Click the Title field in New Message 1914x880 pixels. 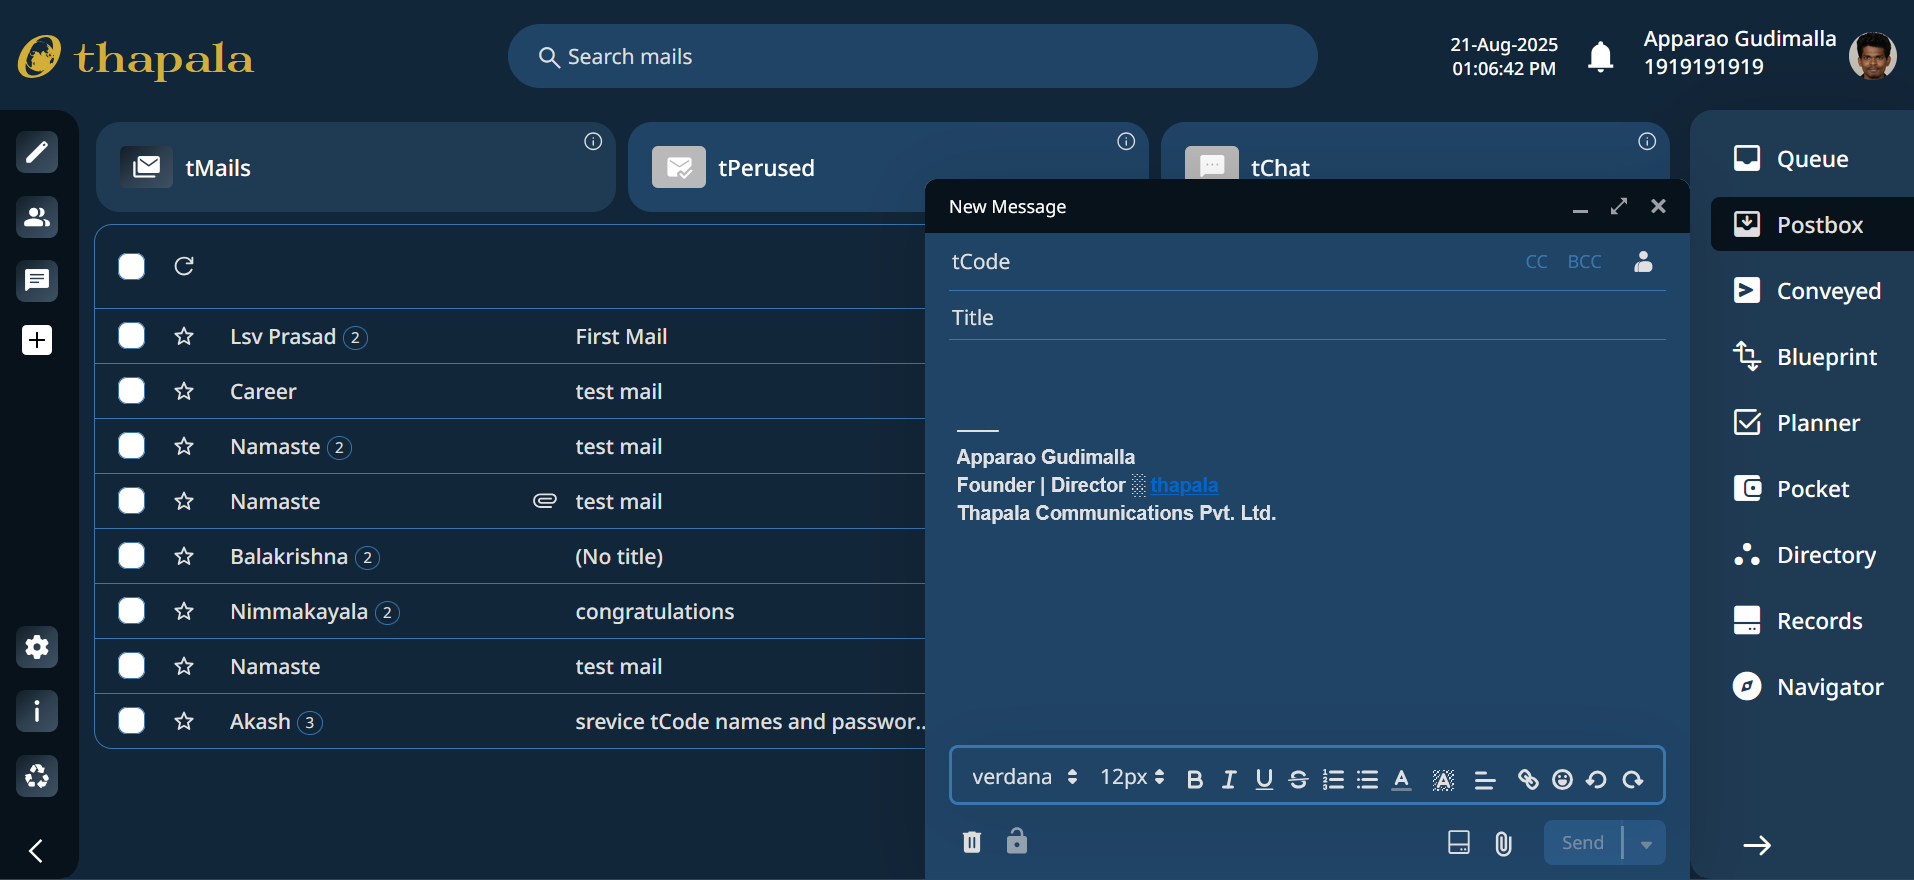point(1307,318)
